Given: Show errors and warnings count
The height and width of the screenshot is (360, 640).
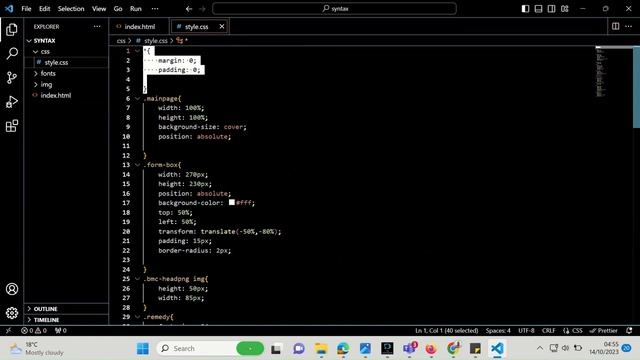Looking at the screenshot, I should 34,331.
